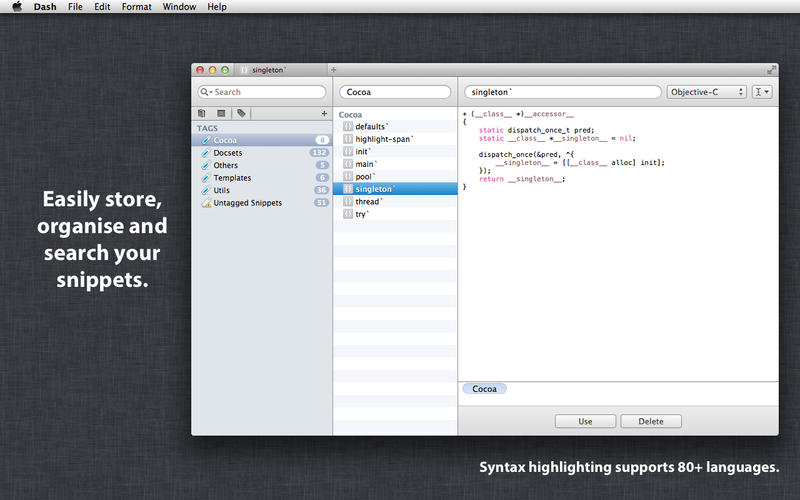Select the thread` snippet
The height and width of the screenshot is (500, 800).
tap(395, 202)
